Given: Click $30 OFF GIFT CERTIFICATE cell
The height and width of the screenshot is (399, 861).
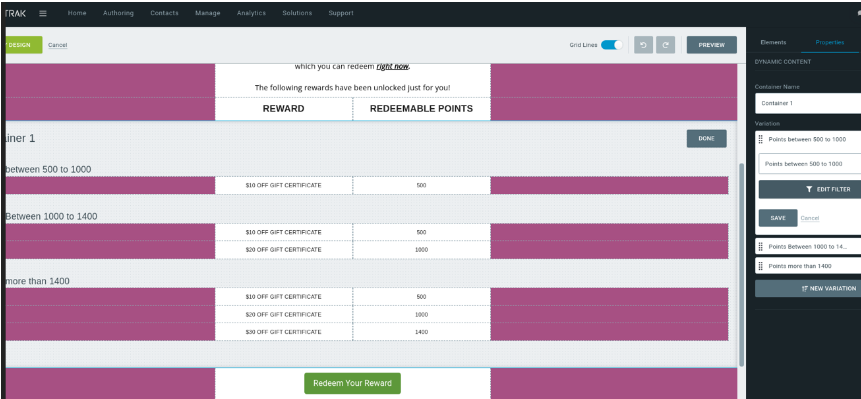Looking at the screenshot, I should point(283,332).
